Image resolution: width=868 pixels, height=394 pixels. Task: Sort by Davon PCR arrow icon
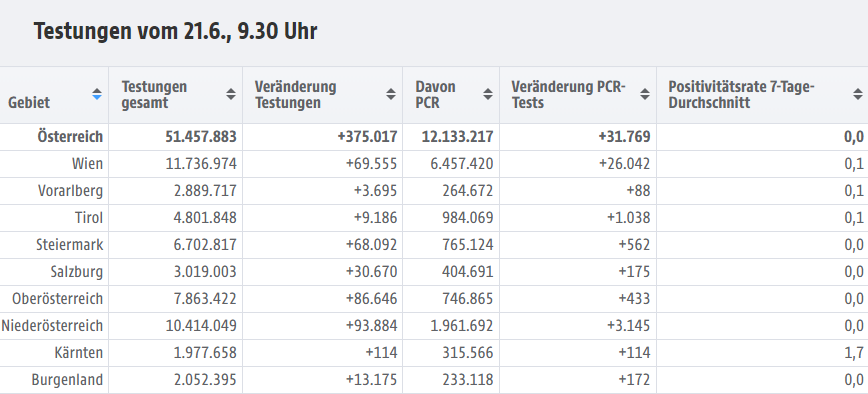(x=488, y=95)
